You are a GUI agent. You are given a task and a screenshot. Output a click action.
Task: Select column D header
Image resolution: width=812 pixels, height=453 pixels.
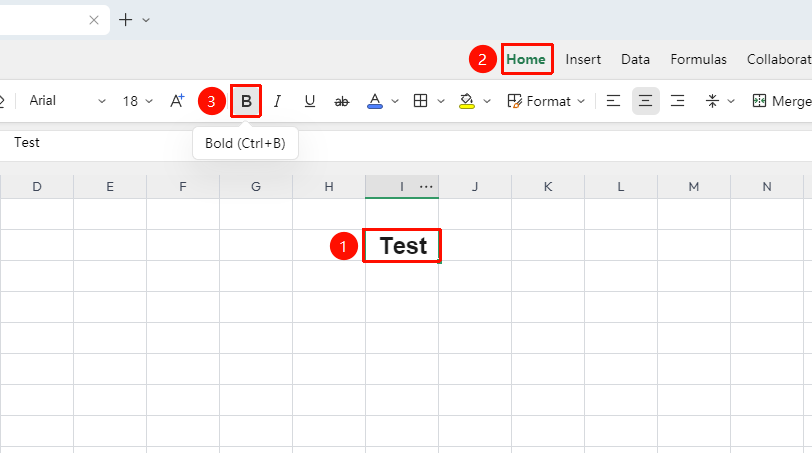tap(37, 187)
